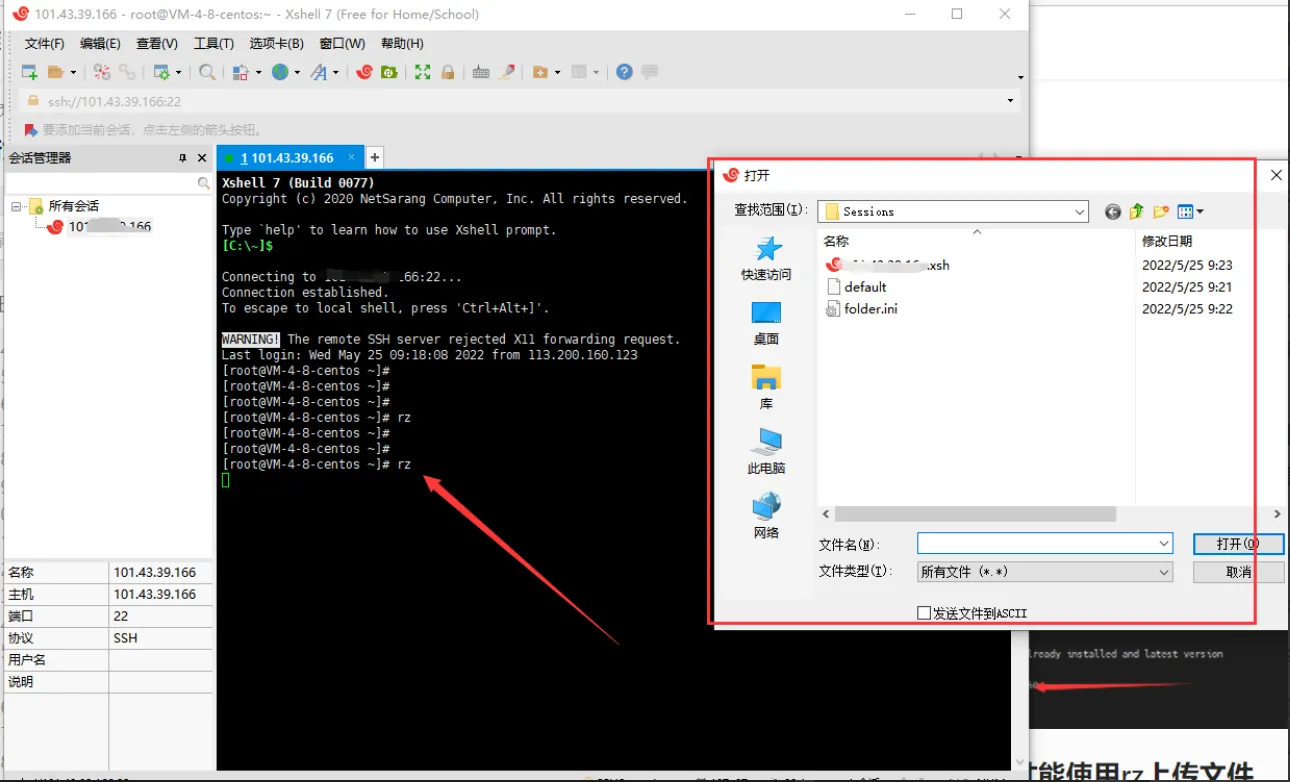The height and width of the screenshot is (782, 1290).
Task: Click the magnifier Find icon in toolbar
Action: tap(207, 72)
